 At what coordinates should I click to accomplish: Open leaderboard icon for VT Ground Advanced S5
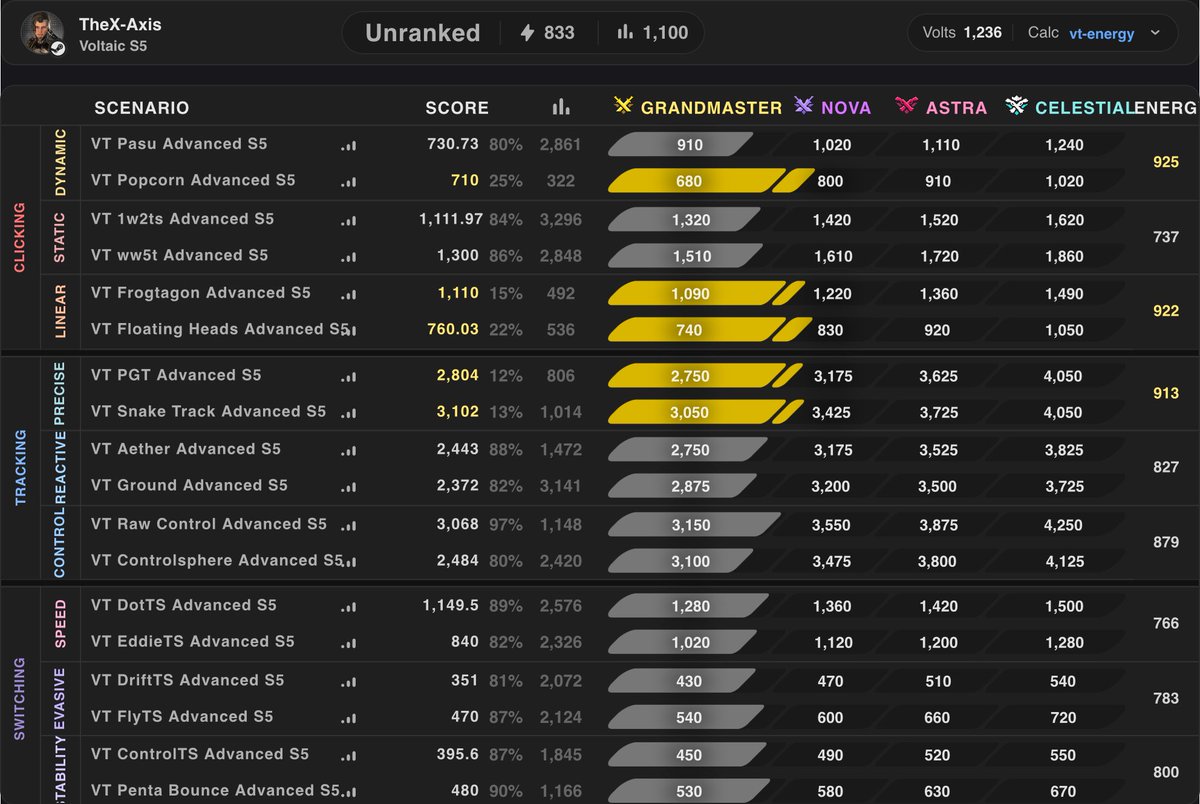click(348, 487)
